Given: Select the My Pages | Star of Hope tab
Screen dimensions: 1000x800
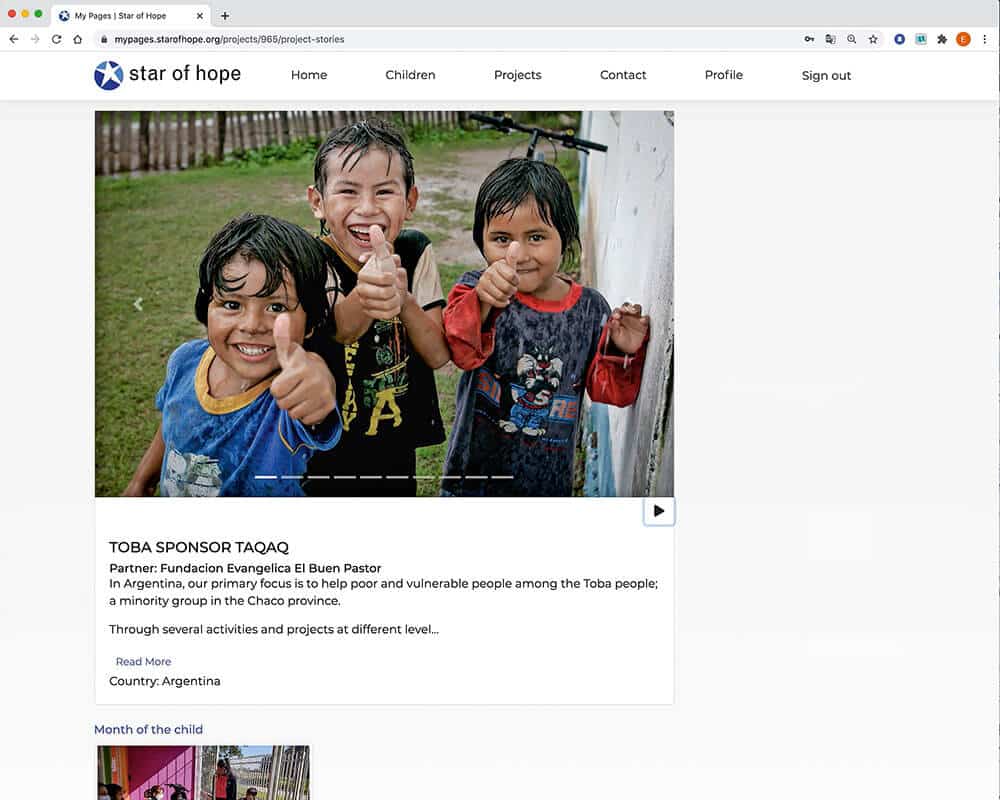Looking at the screenshot, I should click(130, 16).
